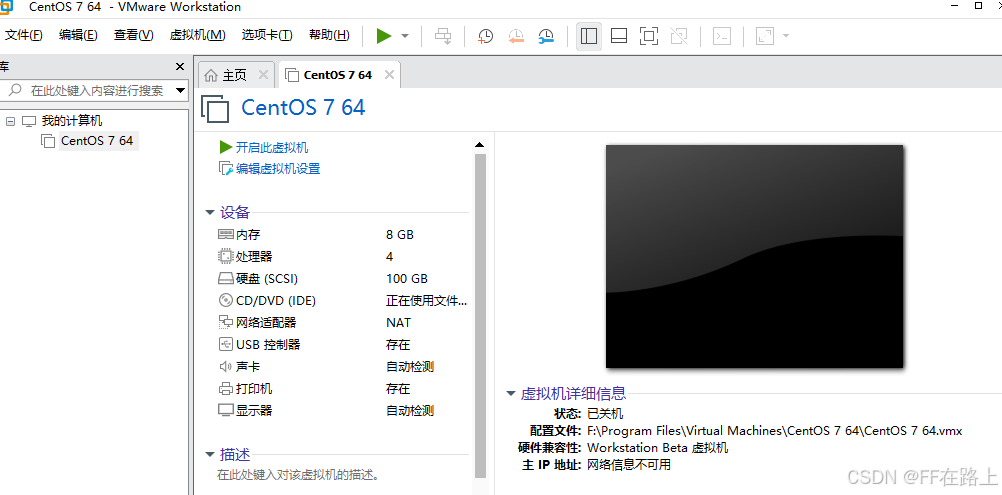Open the 编辑(E) menu

(x=78, y=35)
